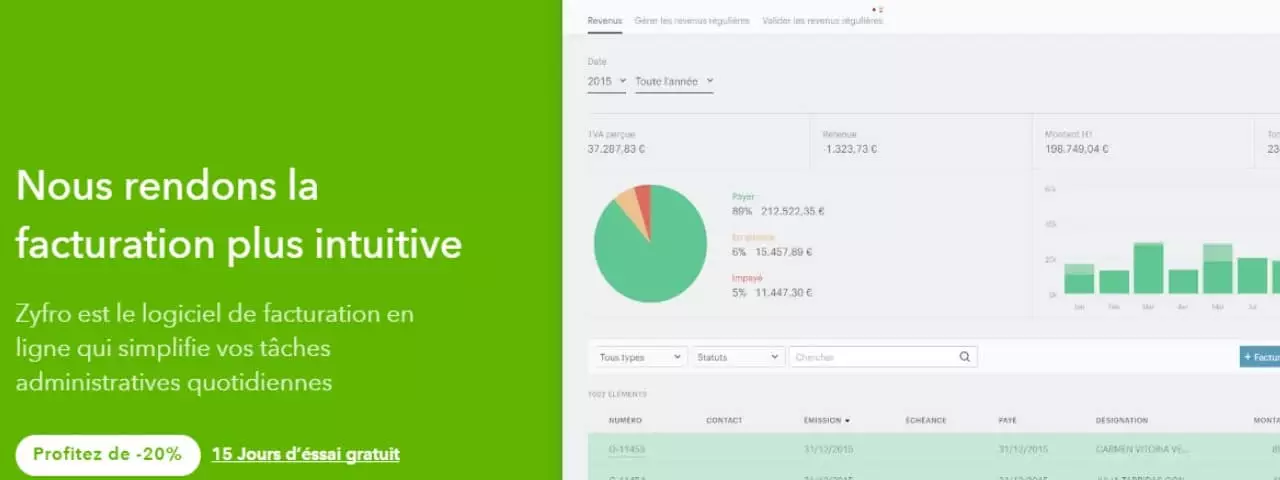This screenshot has height=480, width=1280.
Task: Open invoice number O-11453
Action: click(627, 449)
